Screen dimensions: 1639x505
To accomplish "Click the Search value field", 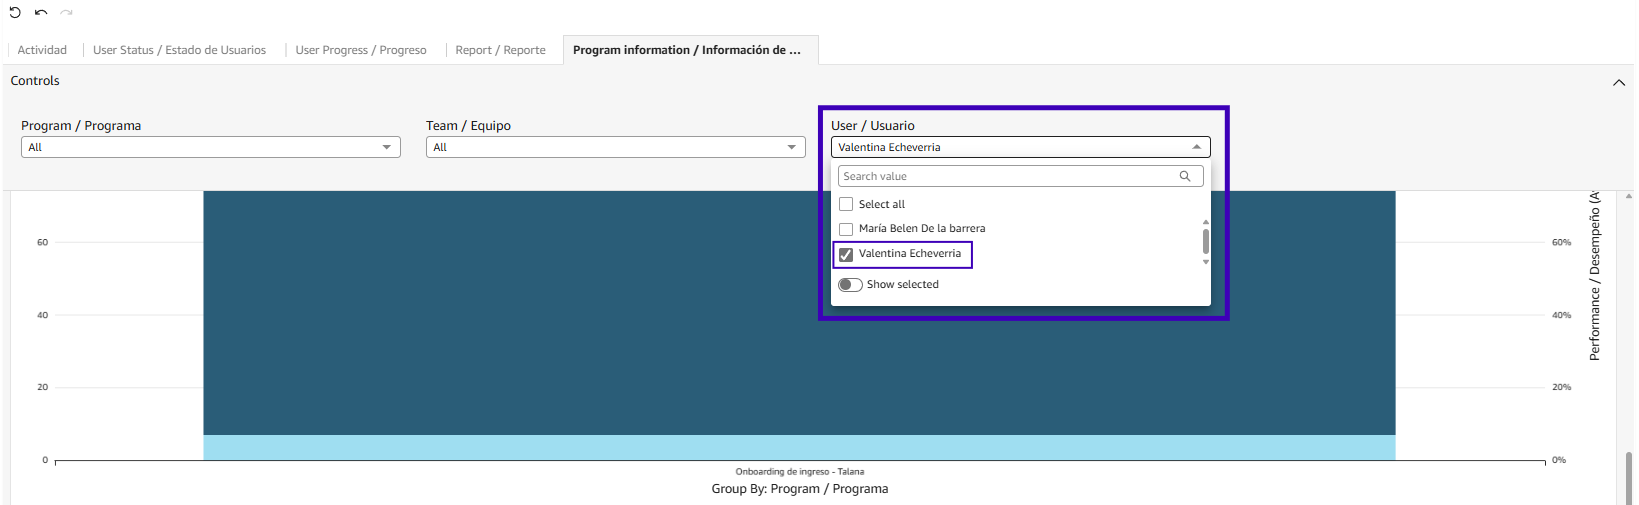I will click(x=1021, y=176).
